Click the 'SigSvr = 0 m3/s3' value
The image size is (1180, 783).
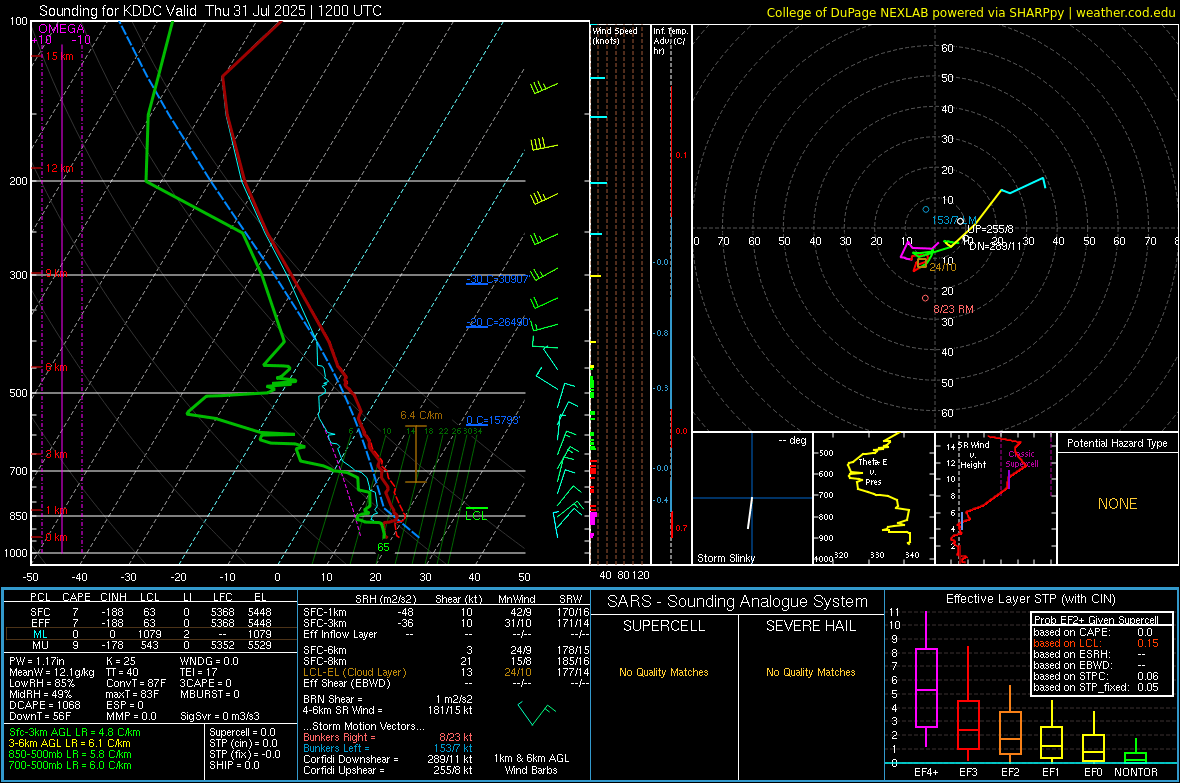[220, 716]
